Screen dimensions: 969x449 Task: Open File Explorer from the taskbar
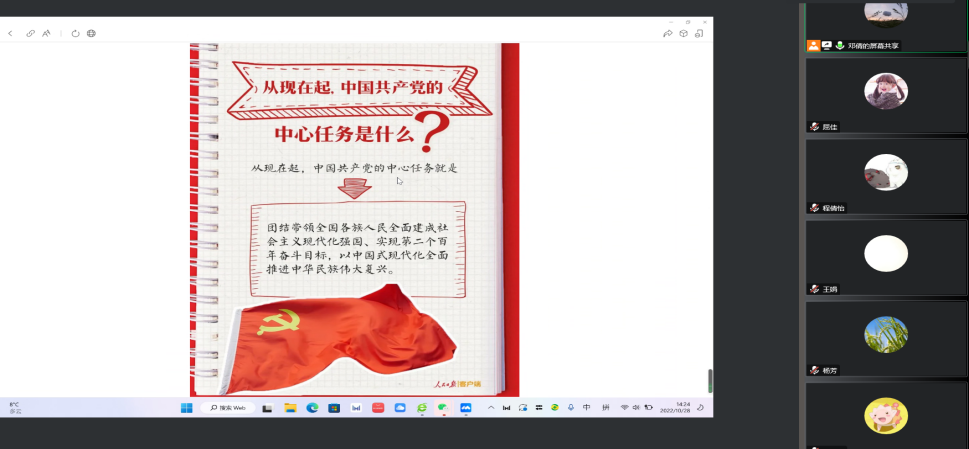290,408
